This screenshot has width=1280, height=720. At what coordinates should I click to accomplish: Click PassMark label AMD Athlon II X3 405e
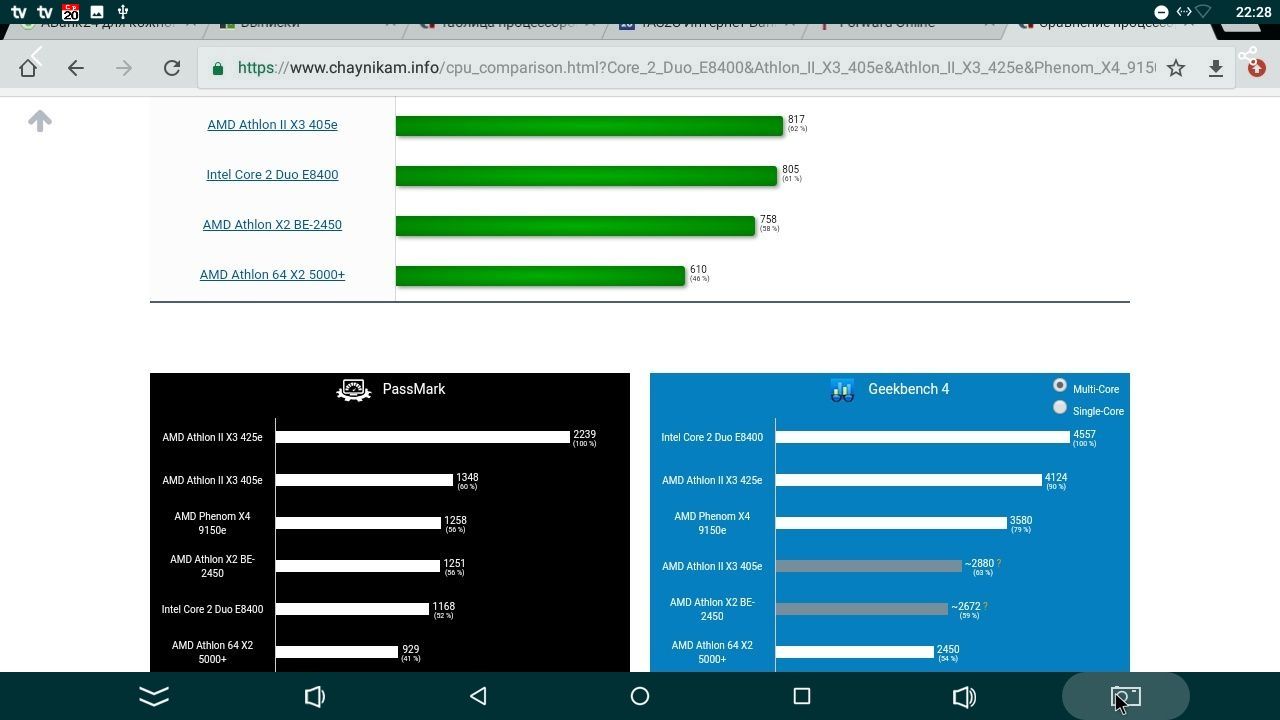(x=212, y=480)
